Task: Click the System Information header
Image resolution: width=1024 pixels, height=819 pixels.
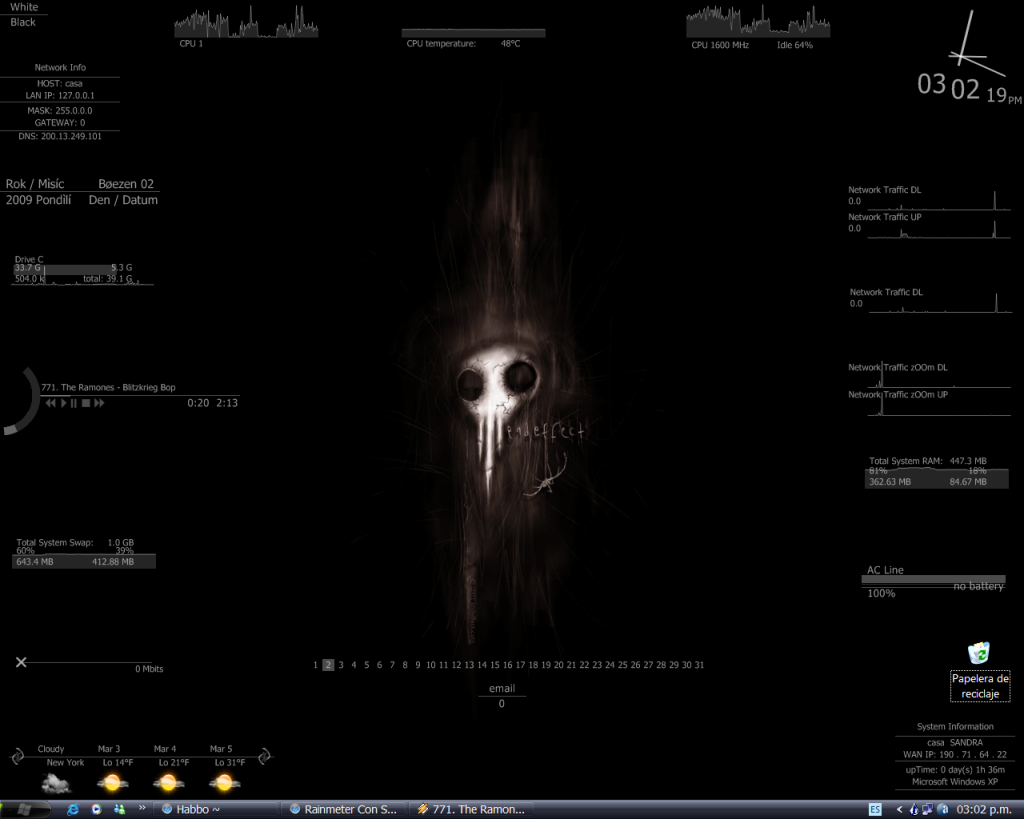Action: [x=955, y=726]
